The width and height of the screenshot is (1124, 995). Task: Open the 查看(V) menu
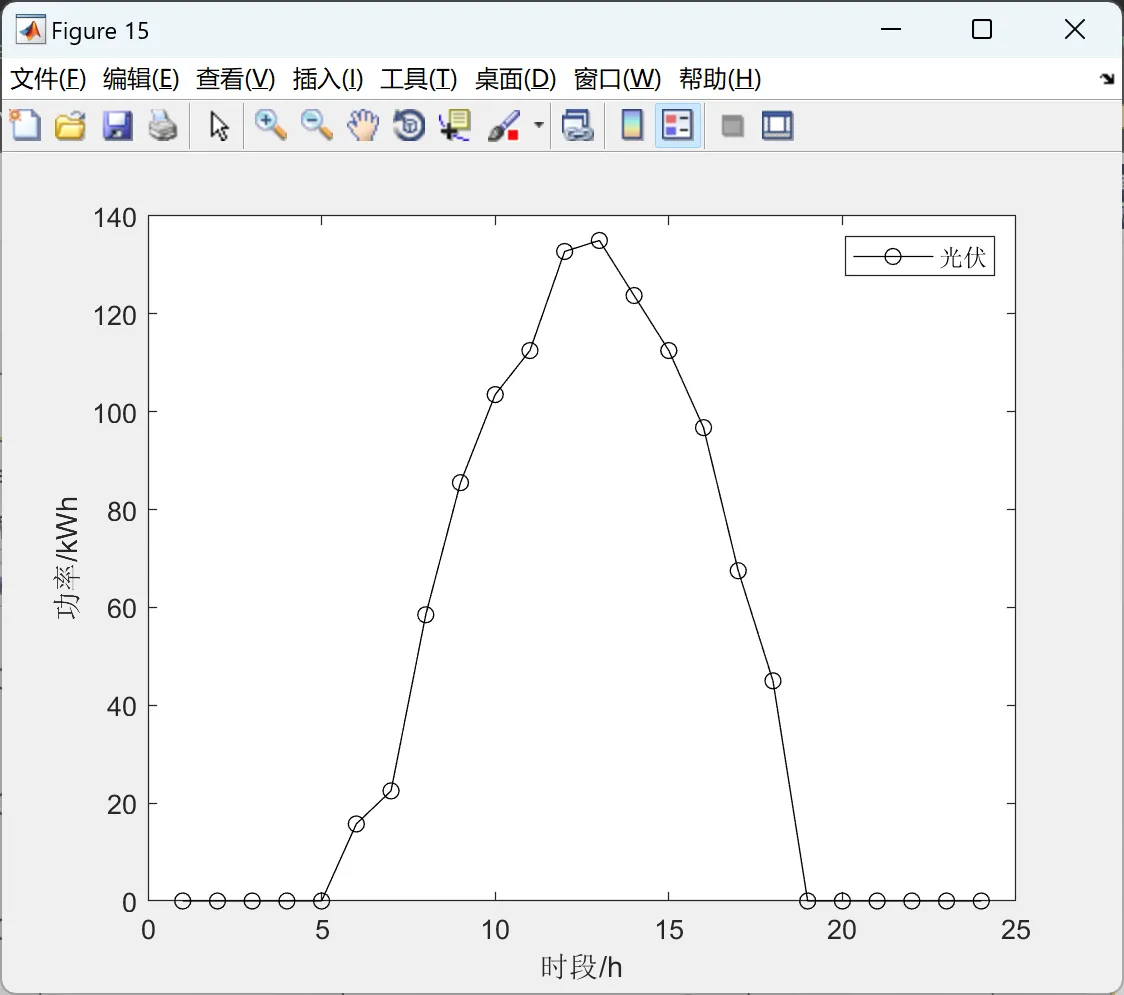point(236,79)
